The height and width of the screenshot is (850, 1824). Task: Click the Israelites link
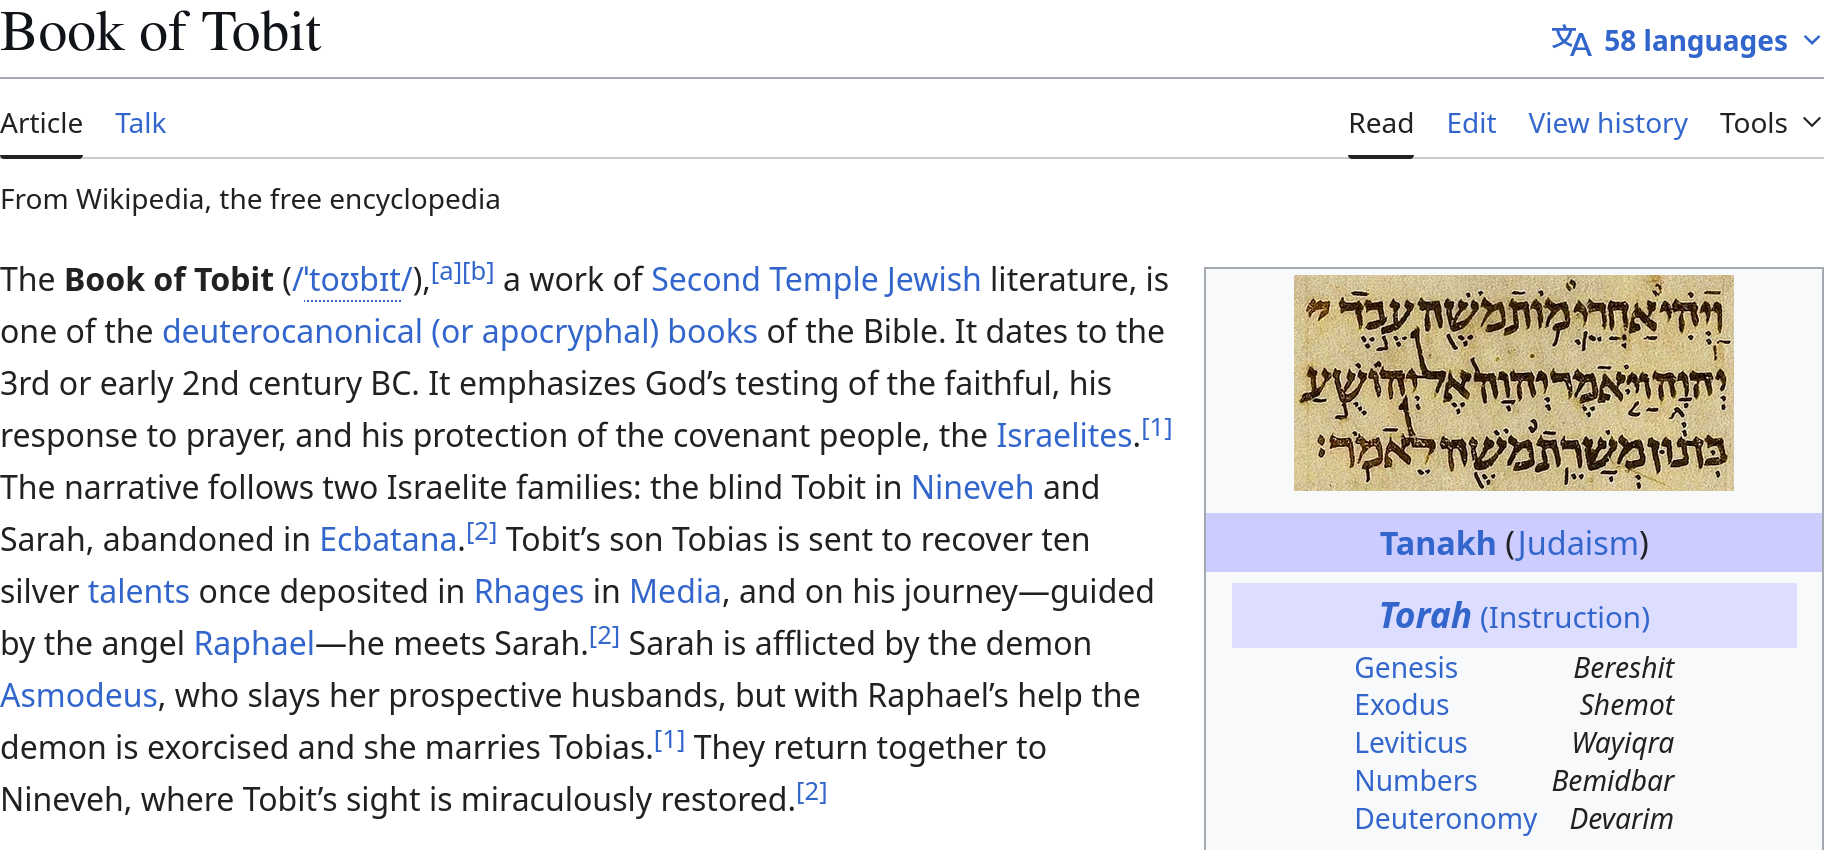(1063, 435)
